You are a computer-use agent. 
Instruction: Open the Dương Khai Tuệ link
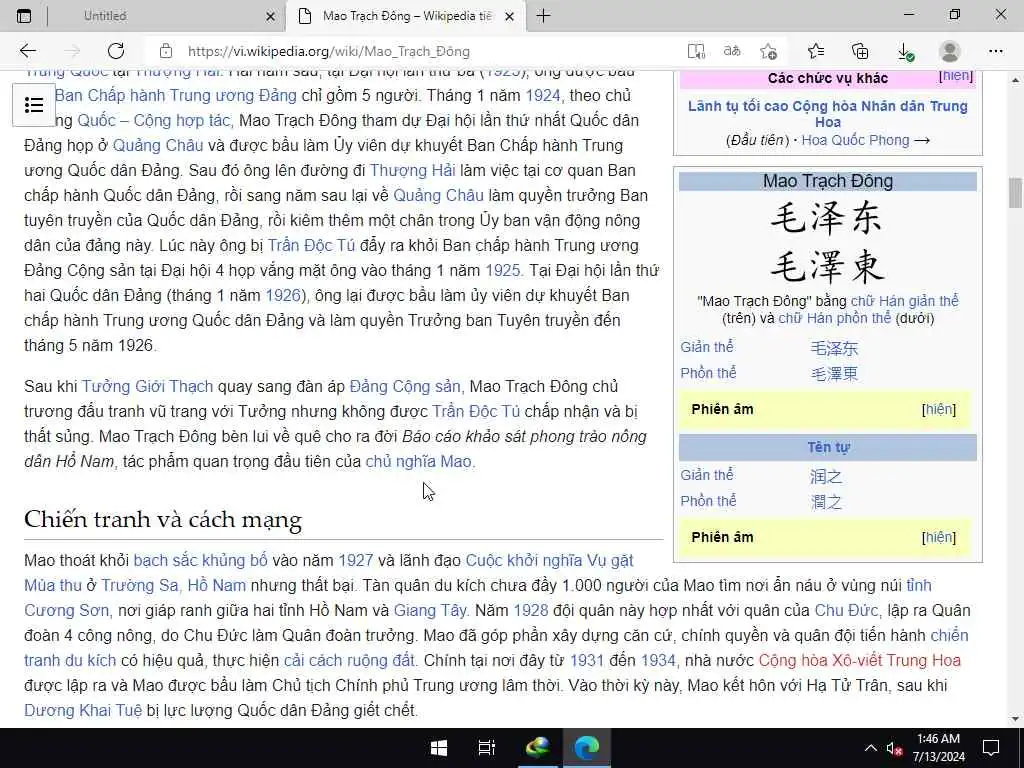83,711
